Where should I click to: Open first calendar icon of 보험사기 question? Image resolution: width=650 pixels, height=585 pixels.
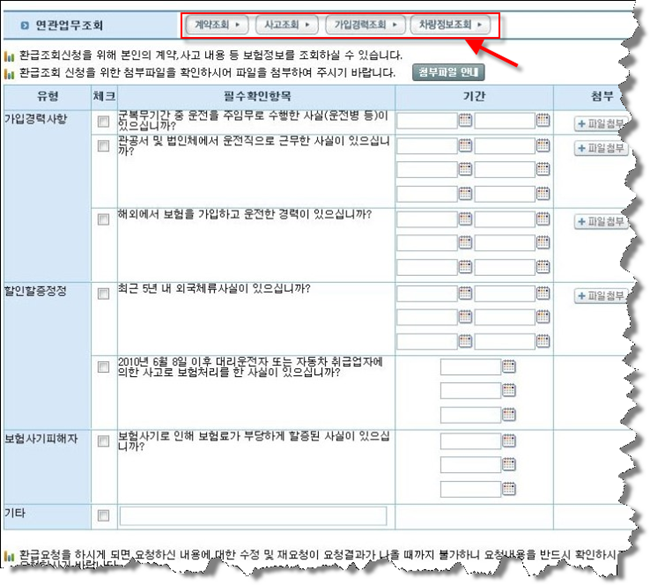509,441
